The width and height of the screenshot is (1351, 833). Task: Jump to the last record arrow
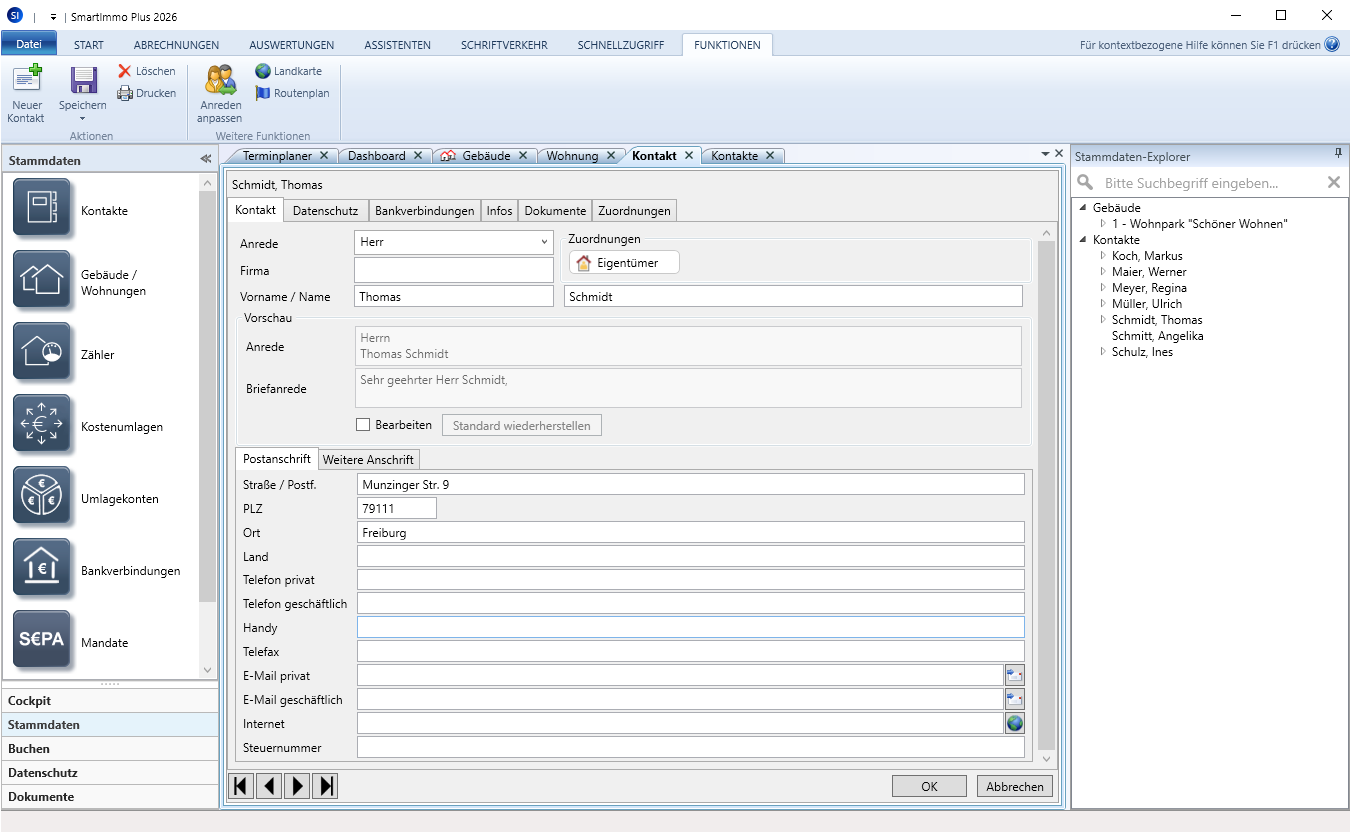(x=325, y=786)
